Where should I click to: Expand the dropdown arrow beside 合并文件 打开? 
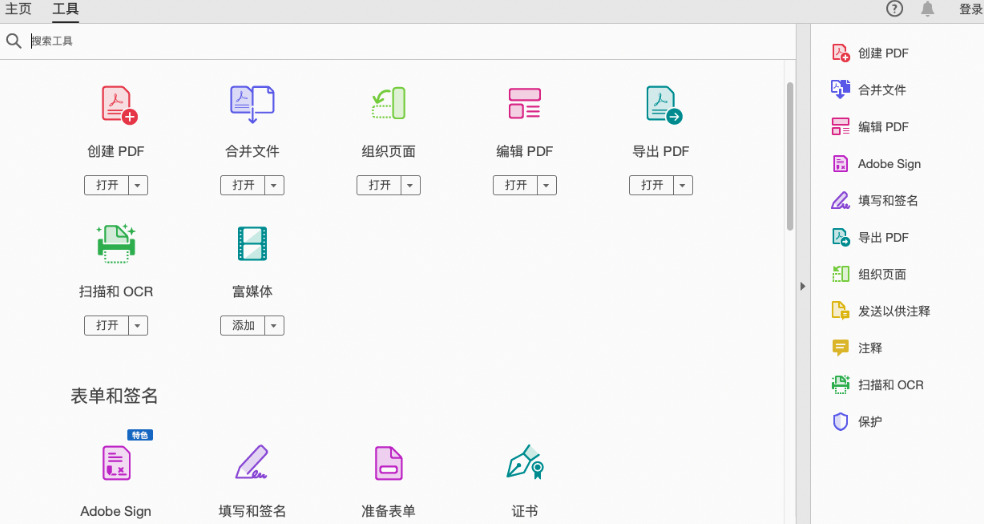[274, 185]
